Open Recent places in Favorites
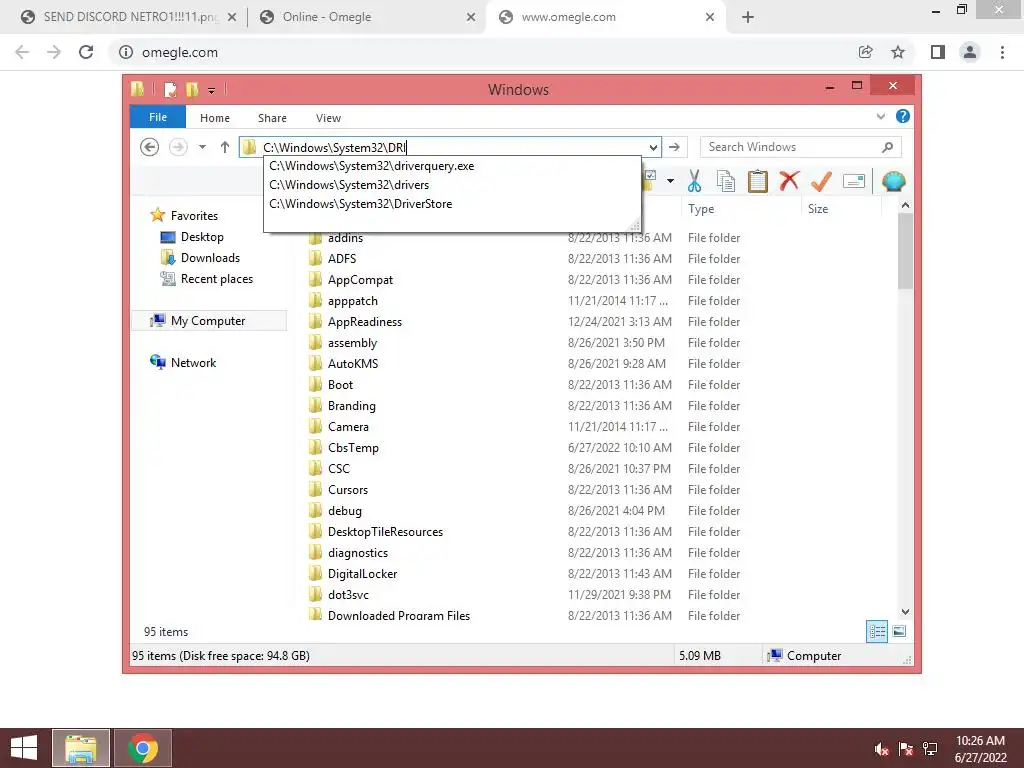The height and width of the screenshot is (768, 1024). click(217, 279)
